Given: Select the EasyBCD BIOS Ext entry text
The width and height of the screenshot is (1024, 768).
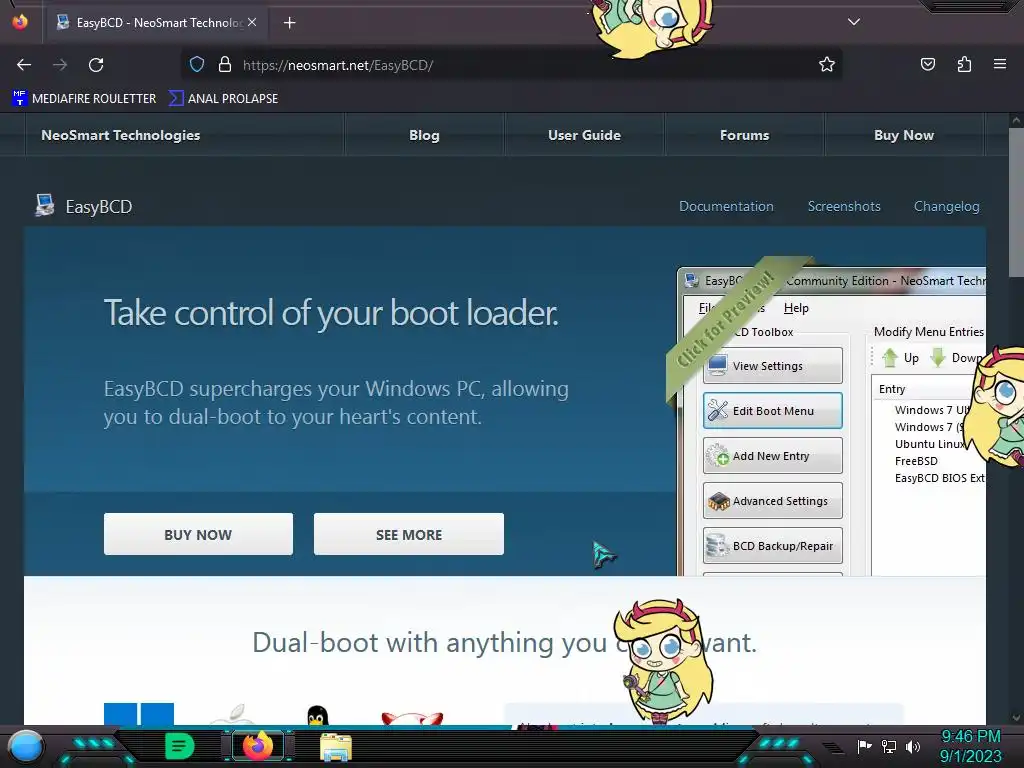Looking at the screenshot, I should (x=939, y=478).
